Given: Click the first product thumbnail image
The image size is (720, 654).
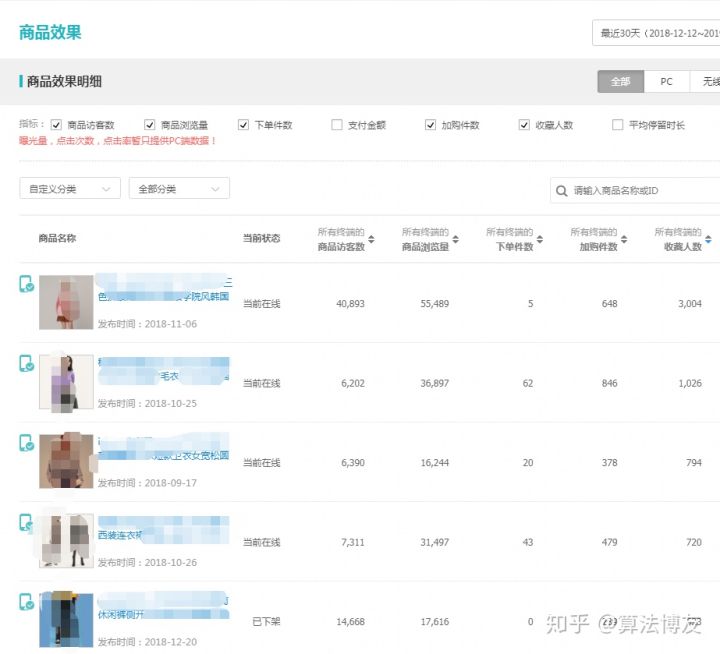Looking at the screenshot, I should point(66,303).
